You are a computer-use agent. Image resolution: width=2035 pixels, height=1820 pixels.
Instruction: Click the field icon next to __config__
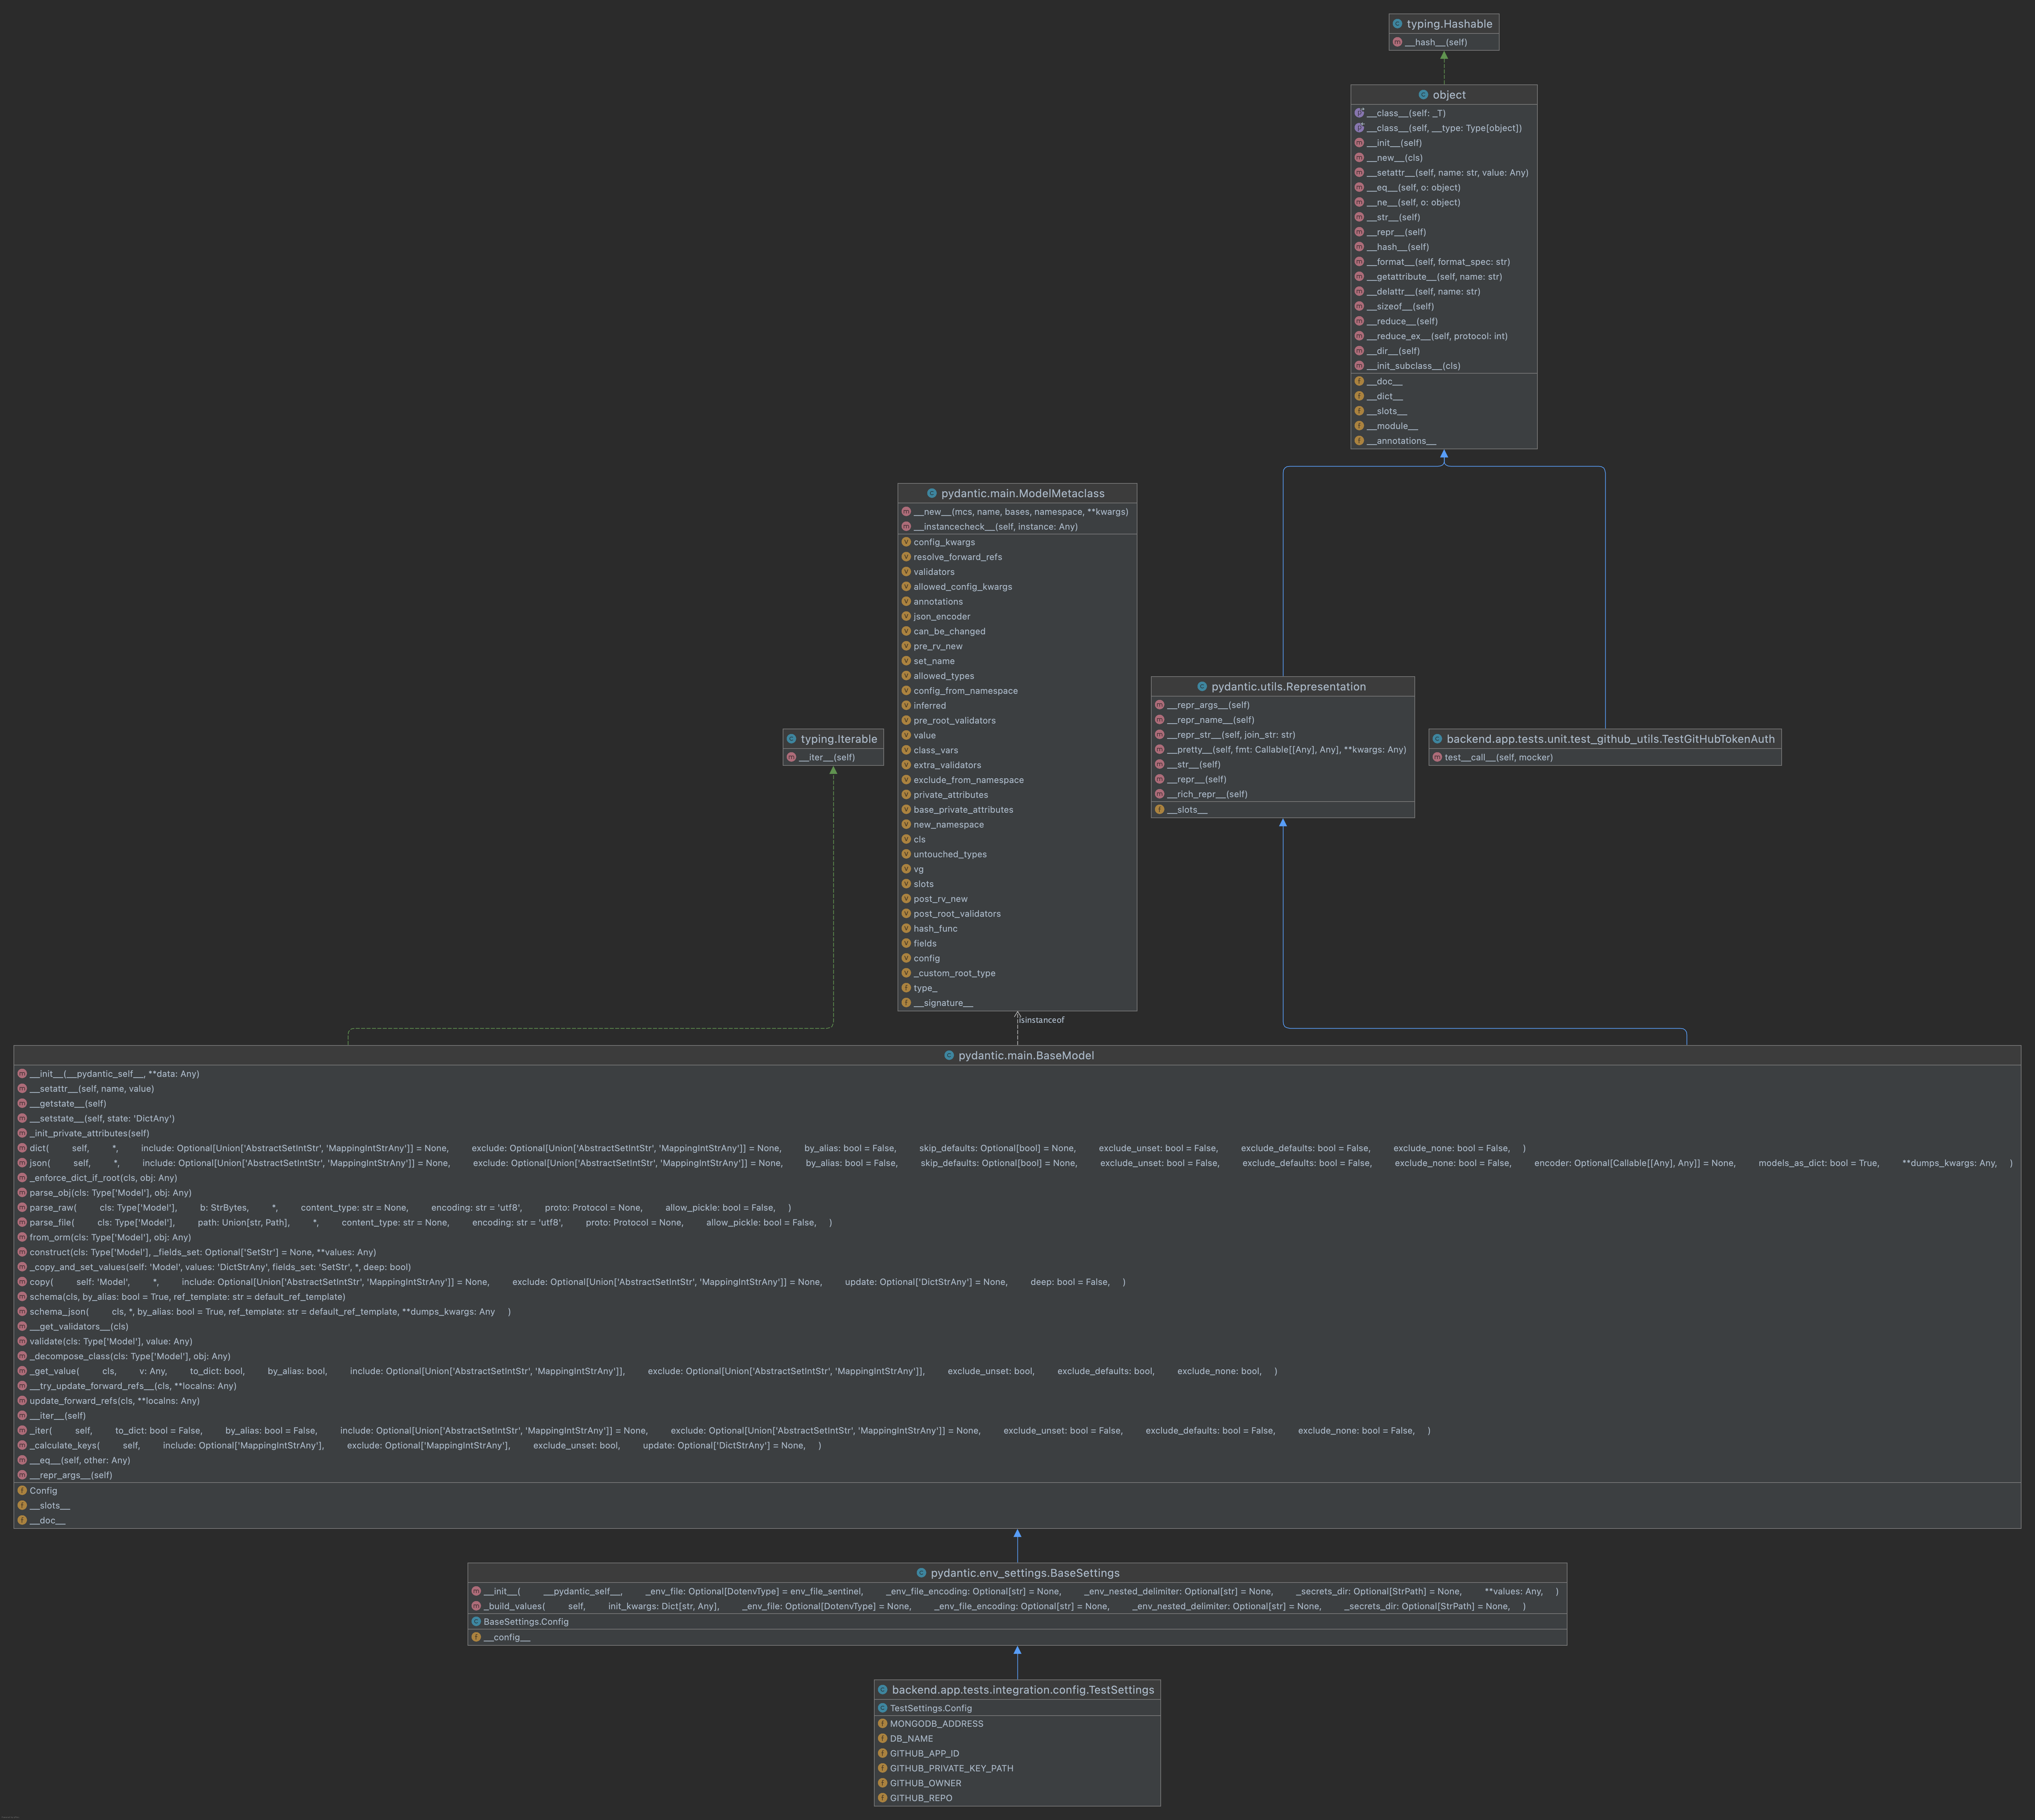(476, 1637)
